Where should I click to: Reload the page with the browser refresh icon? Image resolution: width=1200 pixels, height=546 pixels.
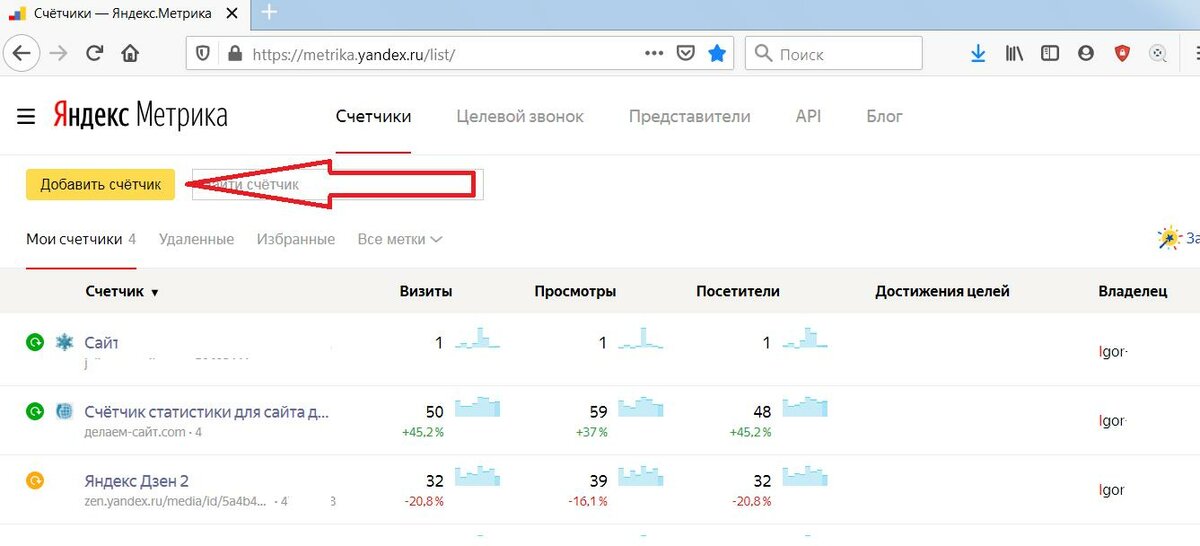pyautogui.click(x=94, y=54)
